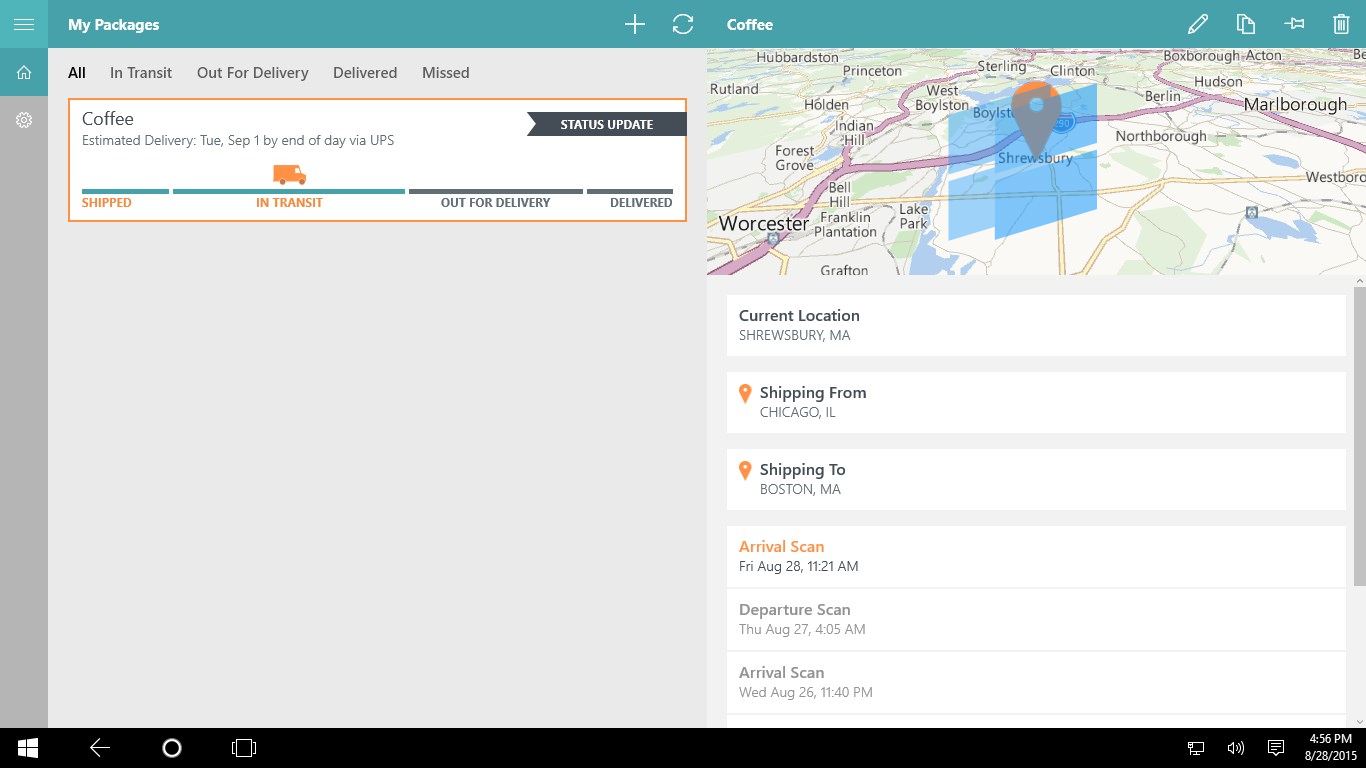Open the hamburger navigation menu

click(x=24, y=24)
